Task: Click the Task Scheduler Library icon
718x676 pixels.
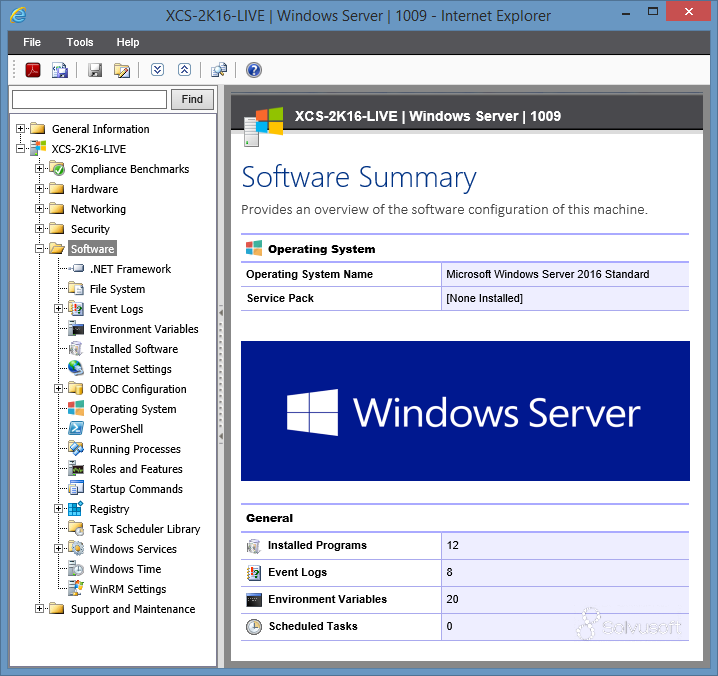Action: point(76,529)
